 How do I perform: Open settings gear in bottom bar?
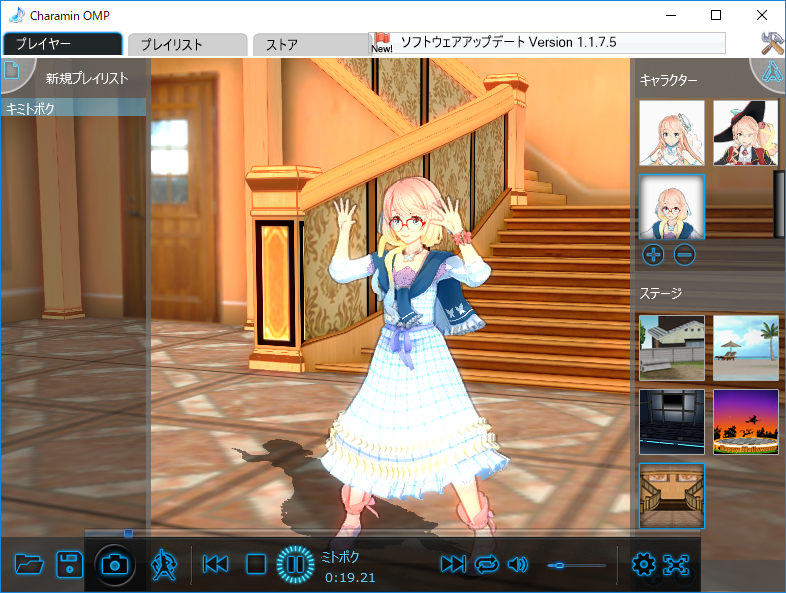coord(643,564)
